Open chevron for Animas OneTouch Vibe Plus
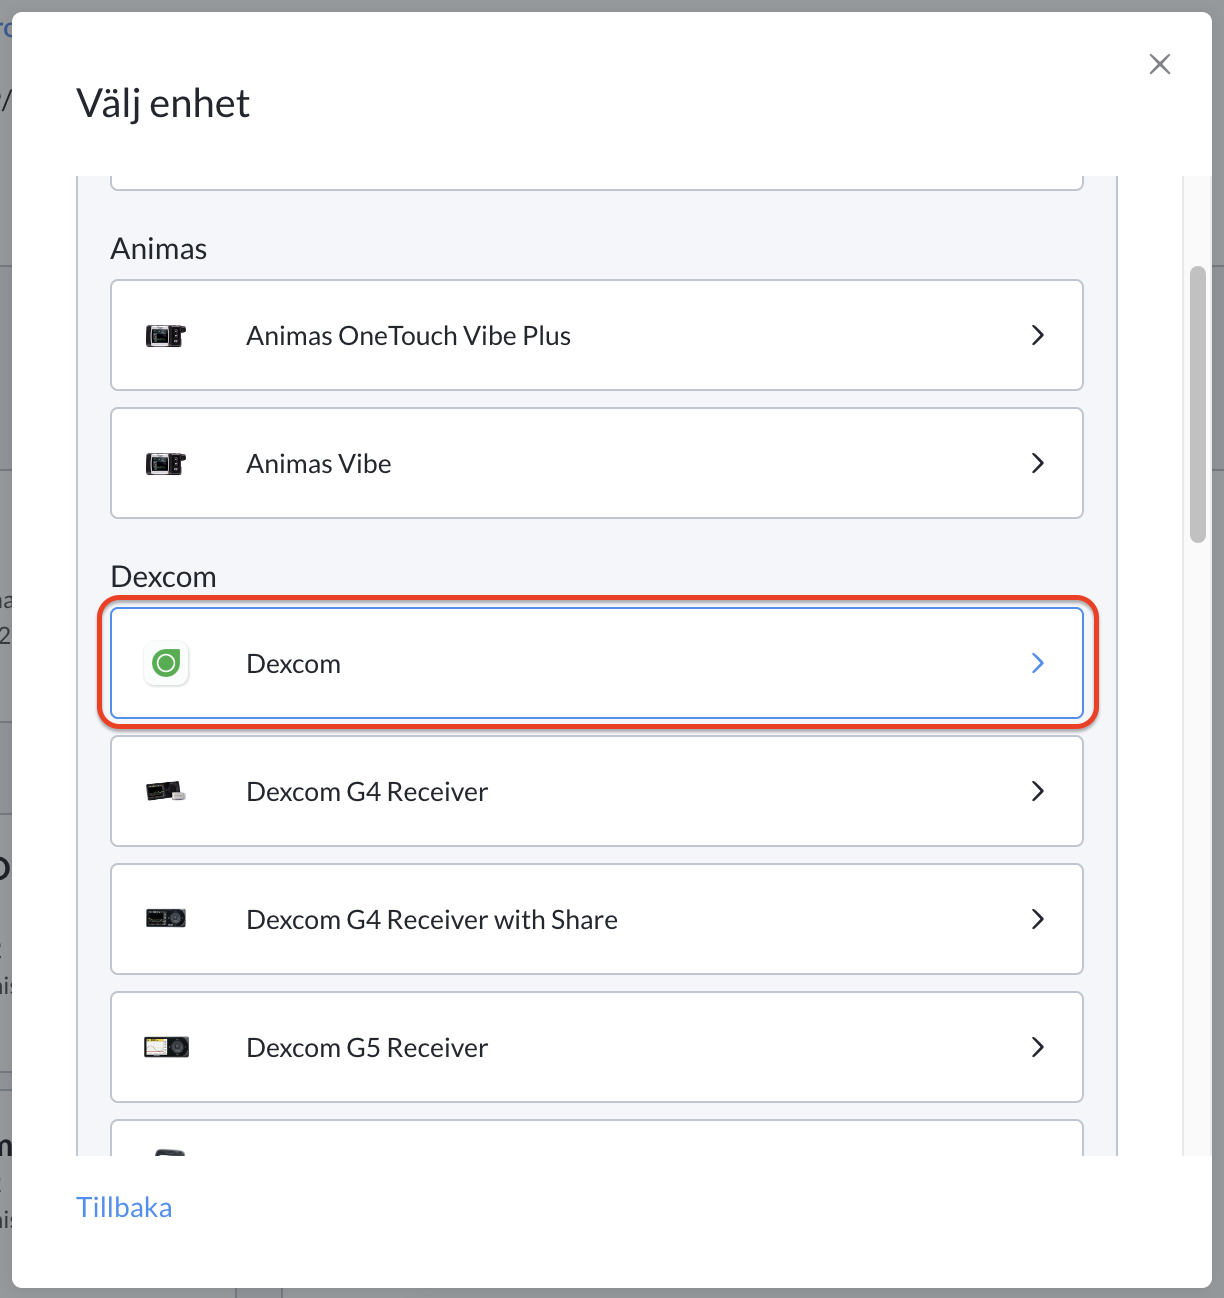 1038,335
